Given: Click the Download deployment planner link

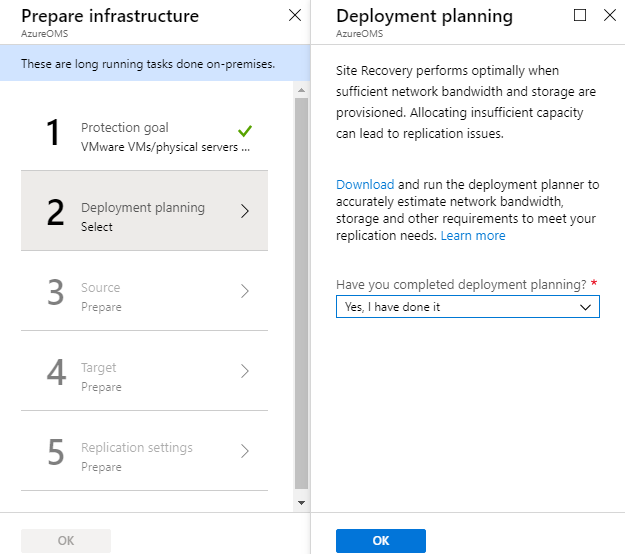Looking at the screenshot, I should (365, 185).
